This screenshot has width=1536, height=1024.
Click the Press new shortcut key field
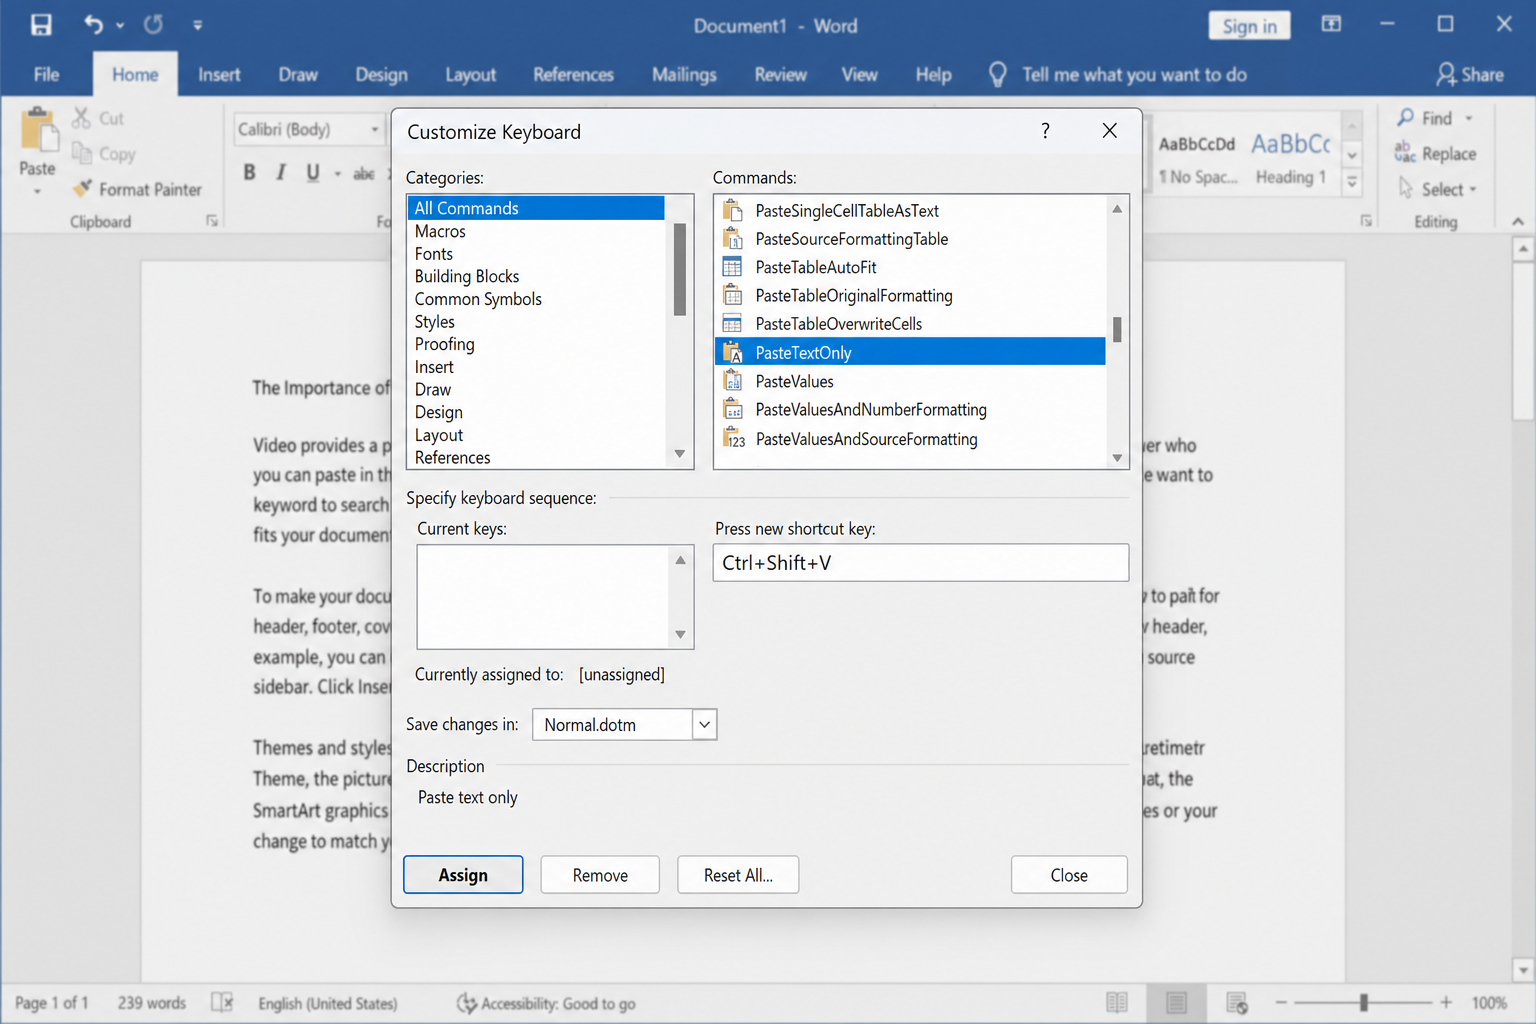pyautogui.click(x=920, y=563)
